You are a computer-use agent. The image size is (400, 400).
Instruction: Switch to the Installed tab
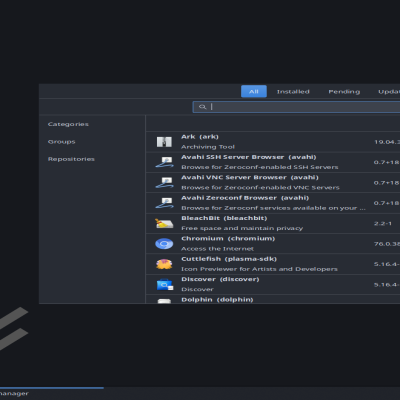point(293,91)
